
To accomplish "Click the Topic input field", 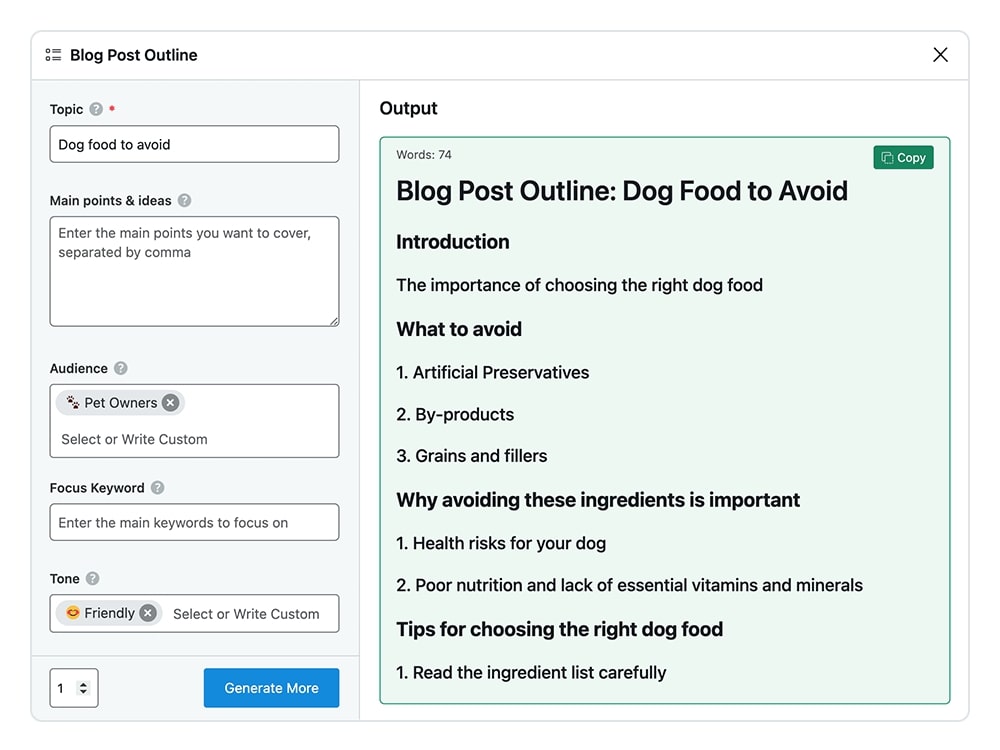I will point(194,144).
